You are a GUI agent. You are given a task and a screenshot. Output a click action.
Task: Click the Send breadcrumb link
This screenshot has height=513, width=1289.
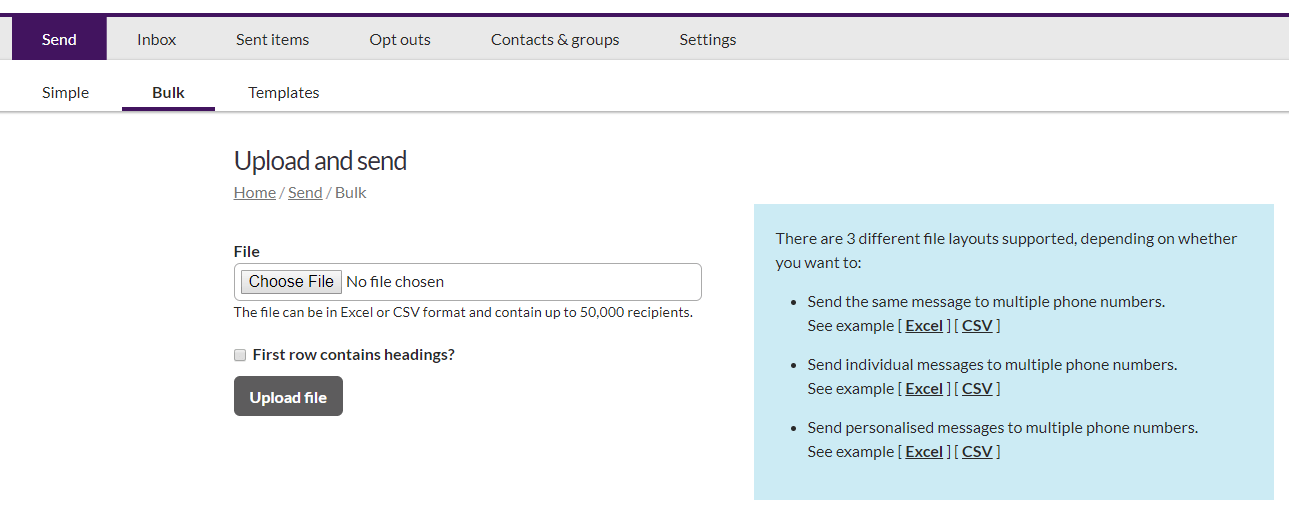click(x=305, y=193)
